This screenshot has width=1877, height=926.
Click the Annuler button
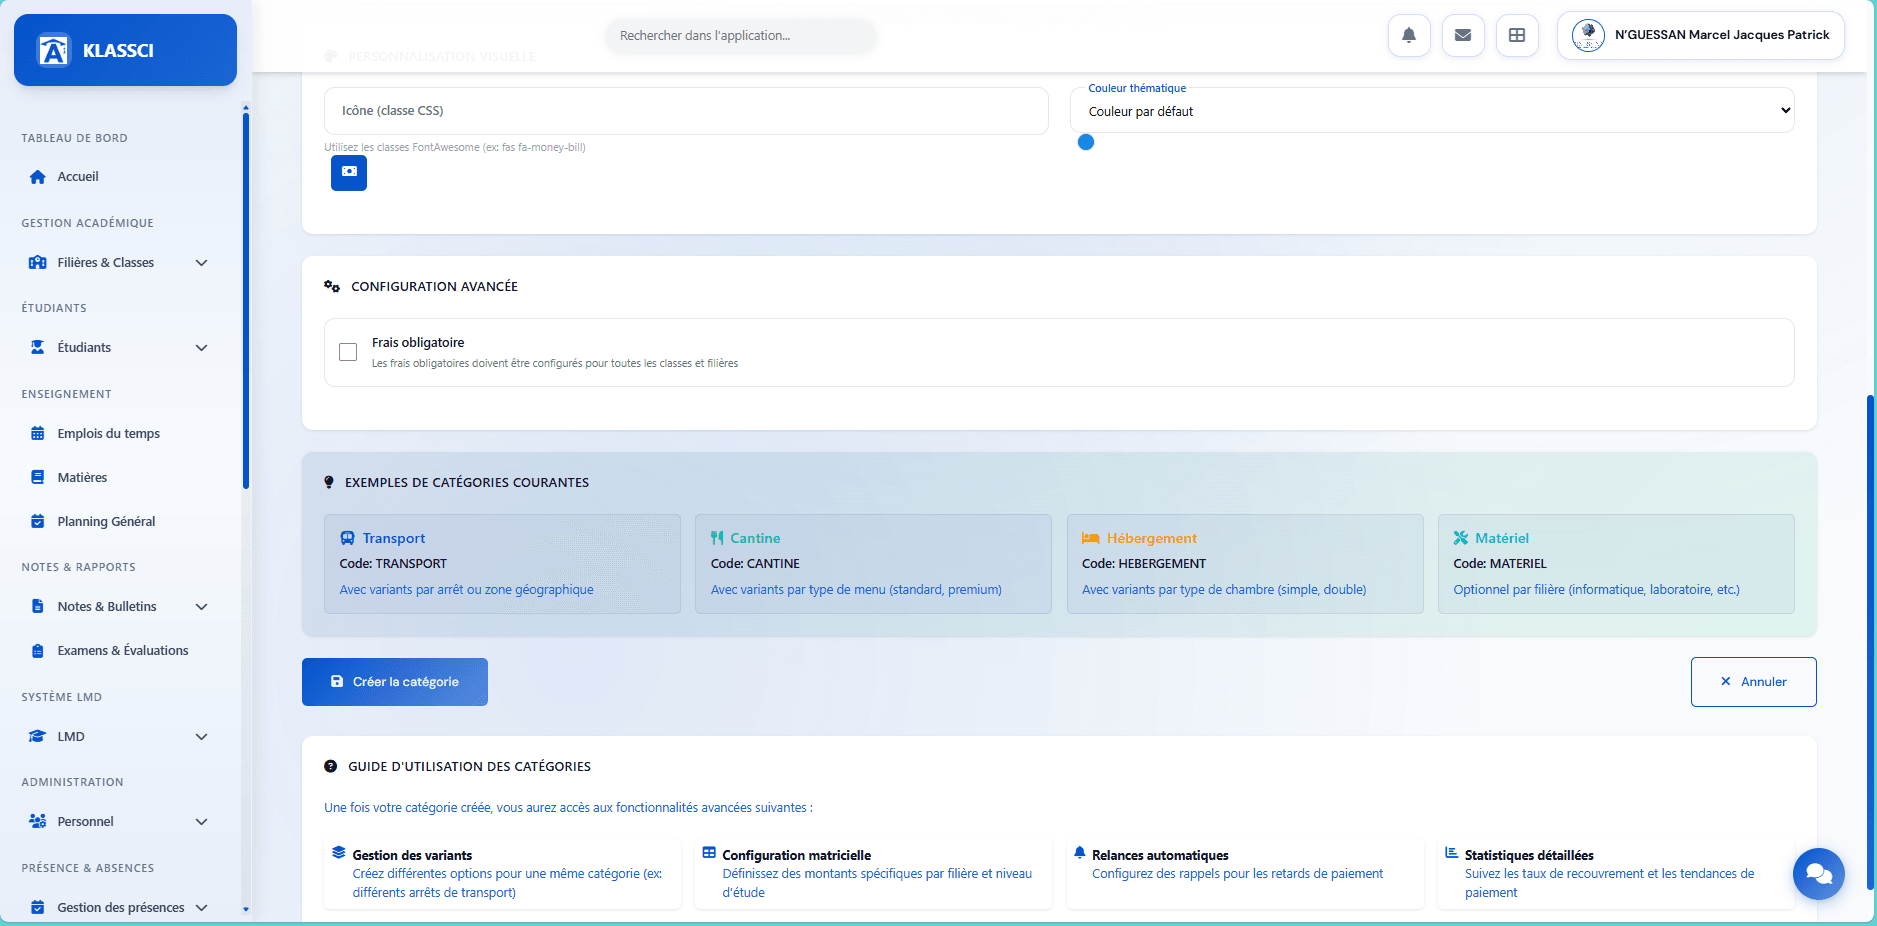(1753, 681)
